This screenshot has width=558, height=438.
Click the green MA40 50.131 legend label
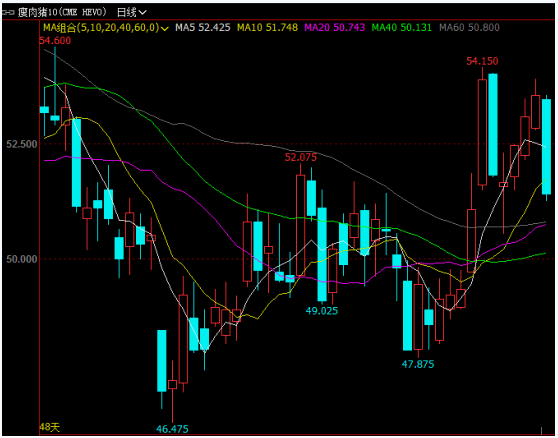(401, 27)
